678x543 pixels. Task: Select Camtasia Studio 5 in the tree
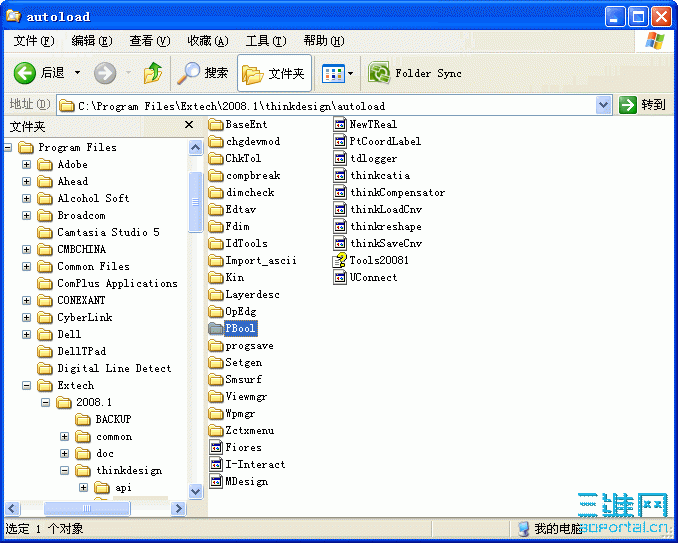[109, 233]
